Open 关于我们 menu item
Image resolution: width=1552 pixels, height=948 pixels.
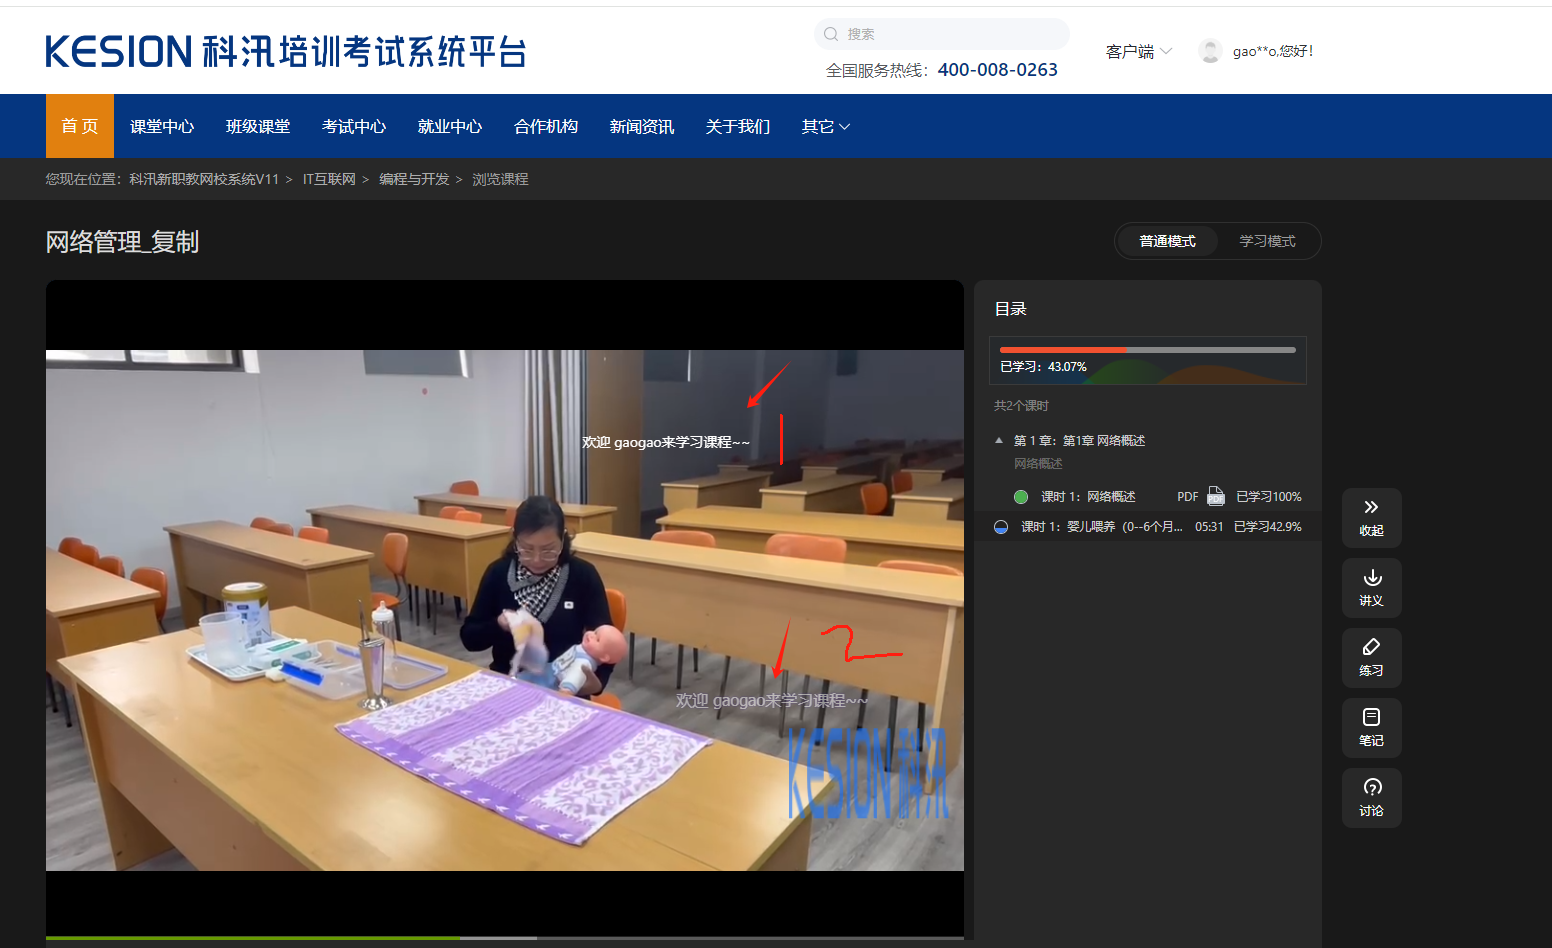(x=738, y=126)
